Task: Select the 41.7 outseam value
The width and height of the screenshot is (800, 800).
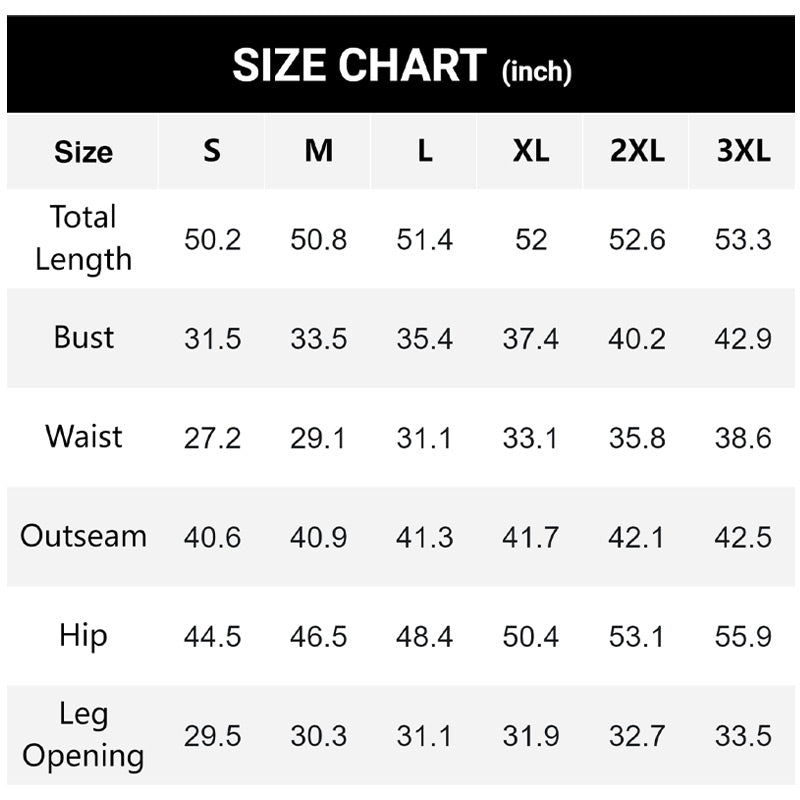Action: pyautogui.click(x=530, y=538)
